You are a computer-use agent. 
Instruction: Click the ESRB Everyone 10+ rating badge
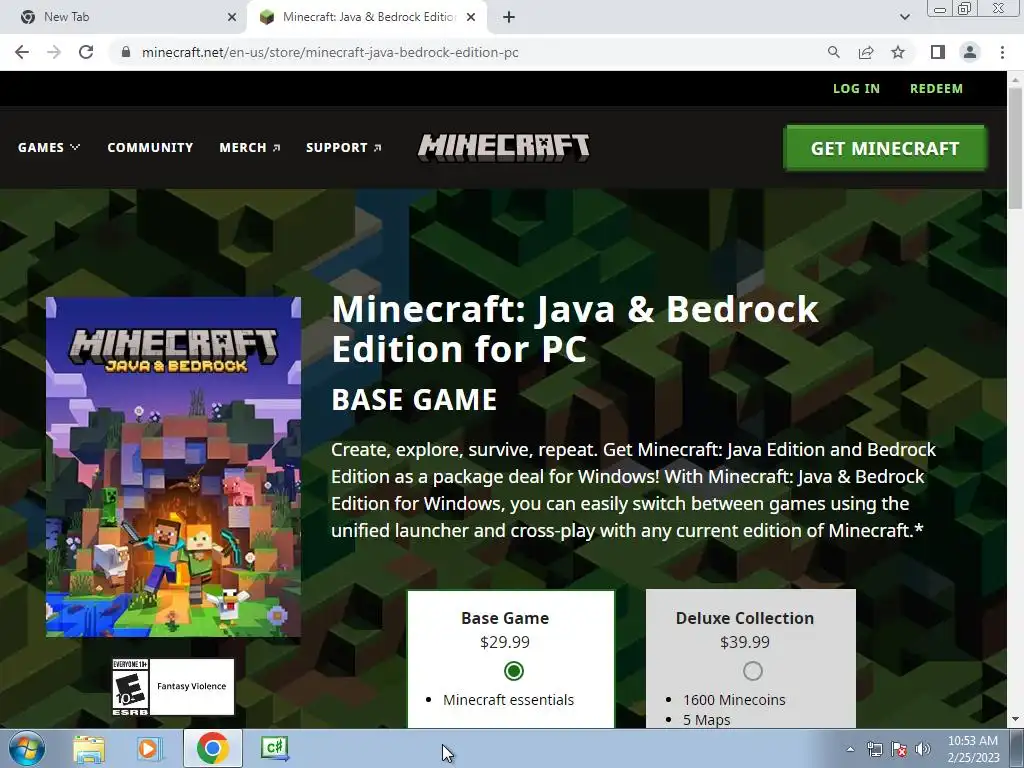[x=173, y=687]
